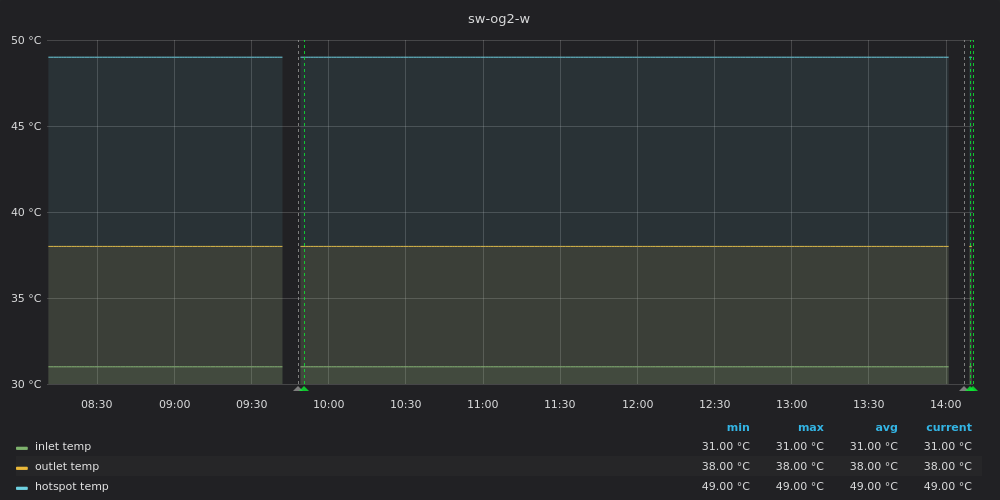Open the sw-og2-w panel title menu

[499, 19]
